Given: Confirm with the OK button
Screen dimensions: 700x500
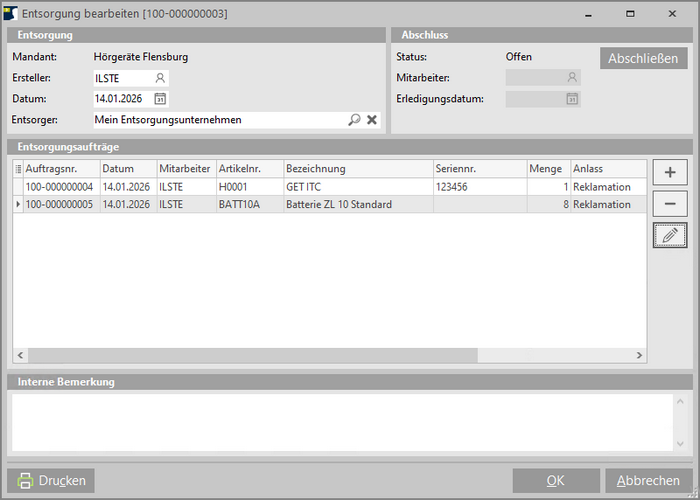Looking at the screenshot, I should click(556, 480).
